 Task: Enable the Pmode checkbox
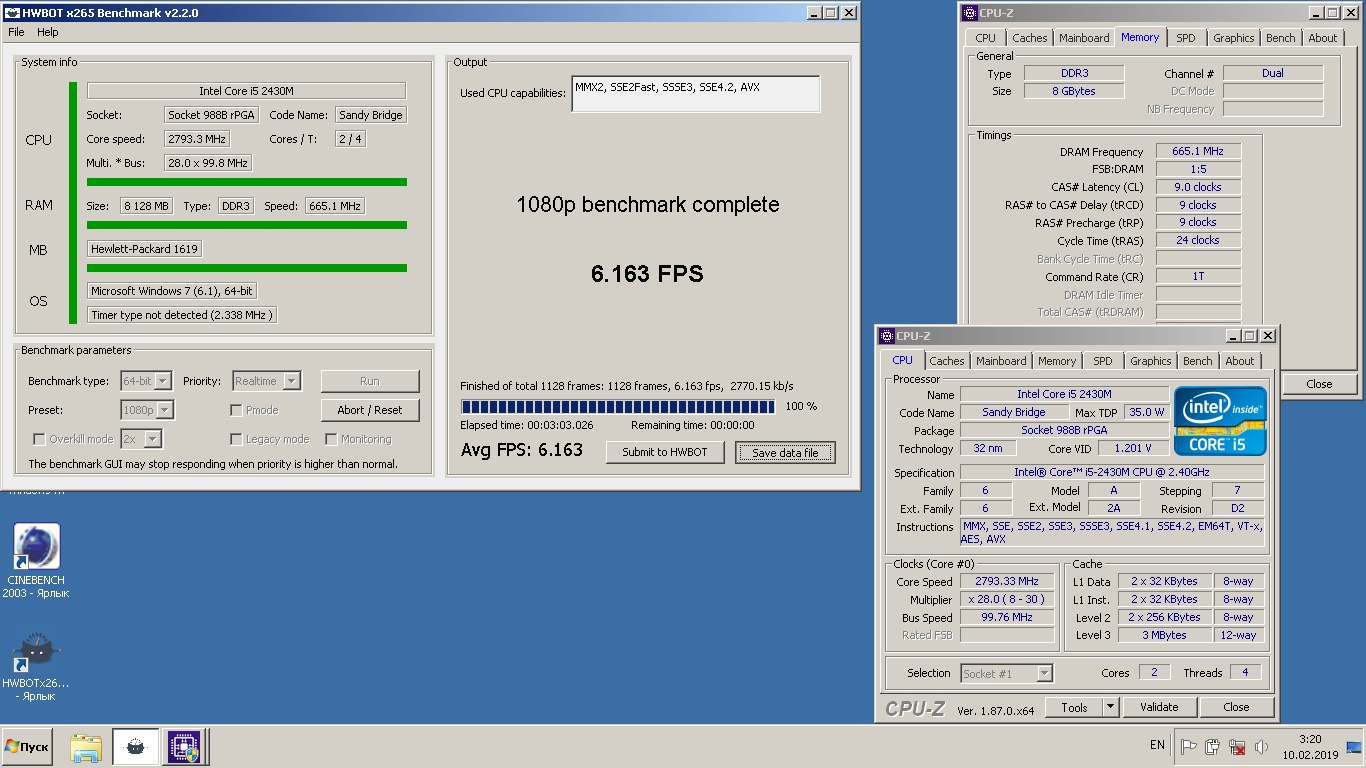(236, 410)
